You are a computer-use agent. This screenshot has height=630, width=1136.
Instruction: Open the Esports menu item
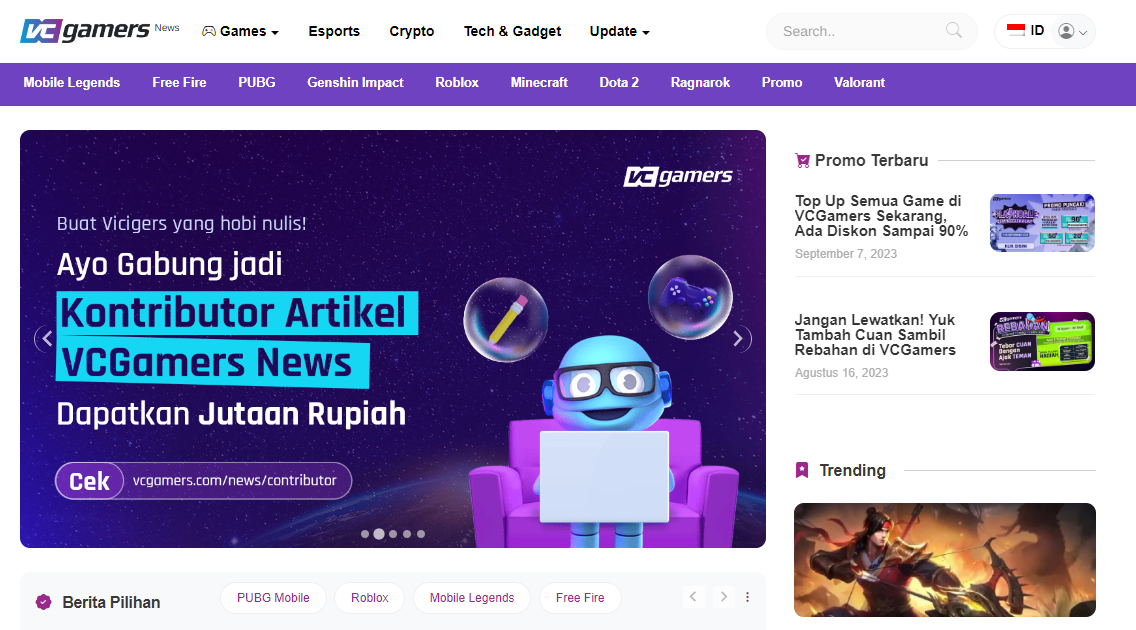(x=334, y=31)
